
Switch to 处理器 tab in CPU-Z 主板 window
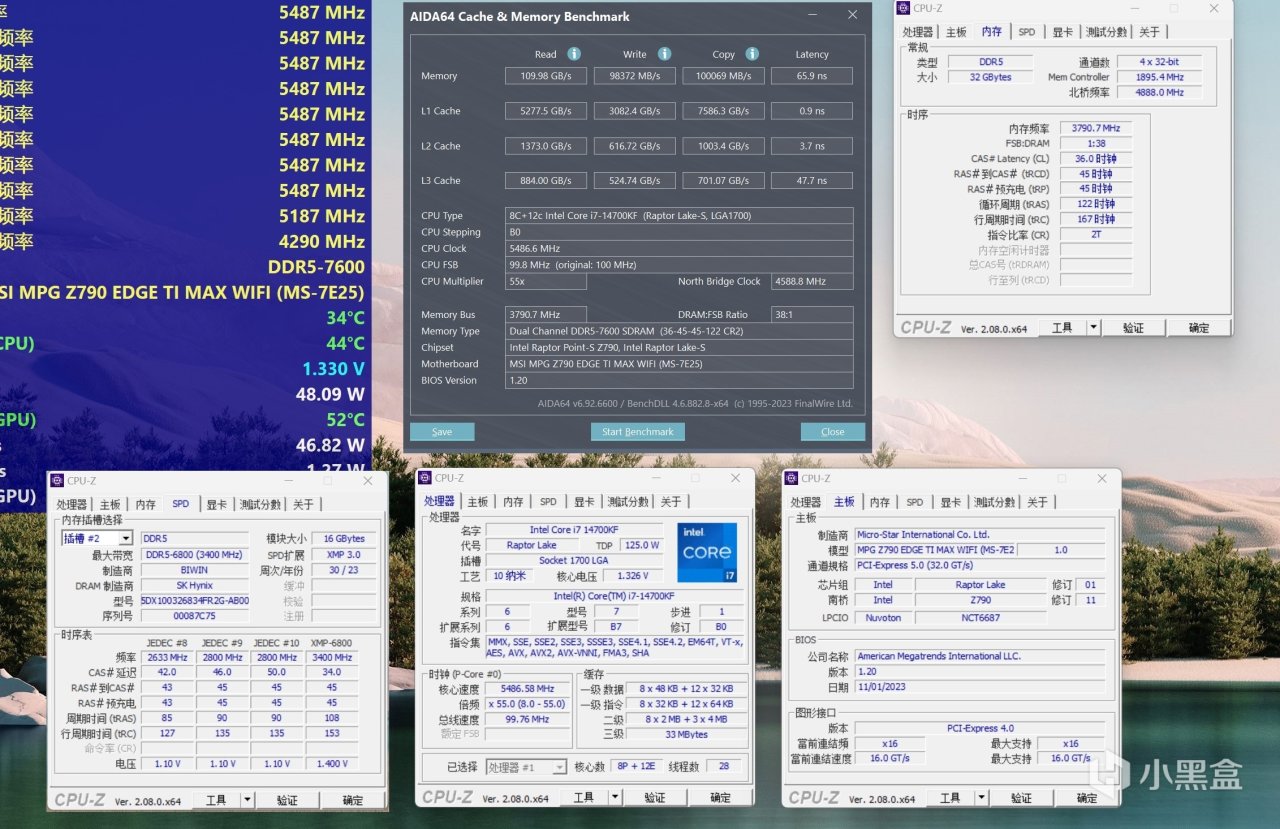(806, 502)
